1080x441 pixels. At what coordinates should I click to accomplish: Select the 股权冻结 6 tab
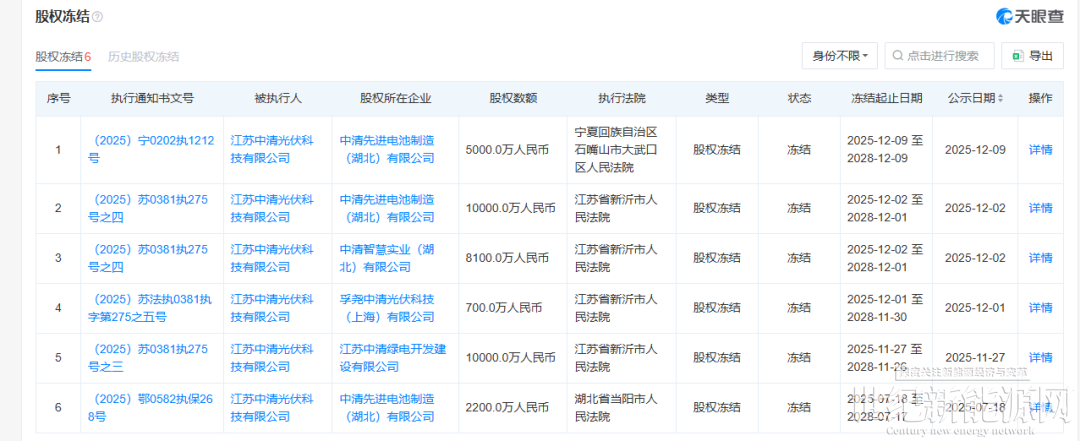point(63,57)
